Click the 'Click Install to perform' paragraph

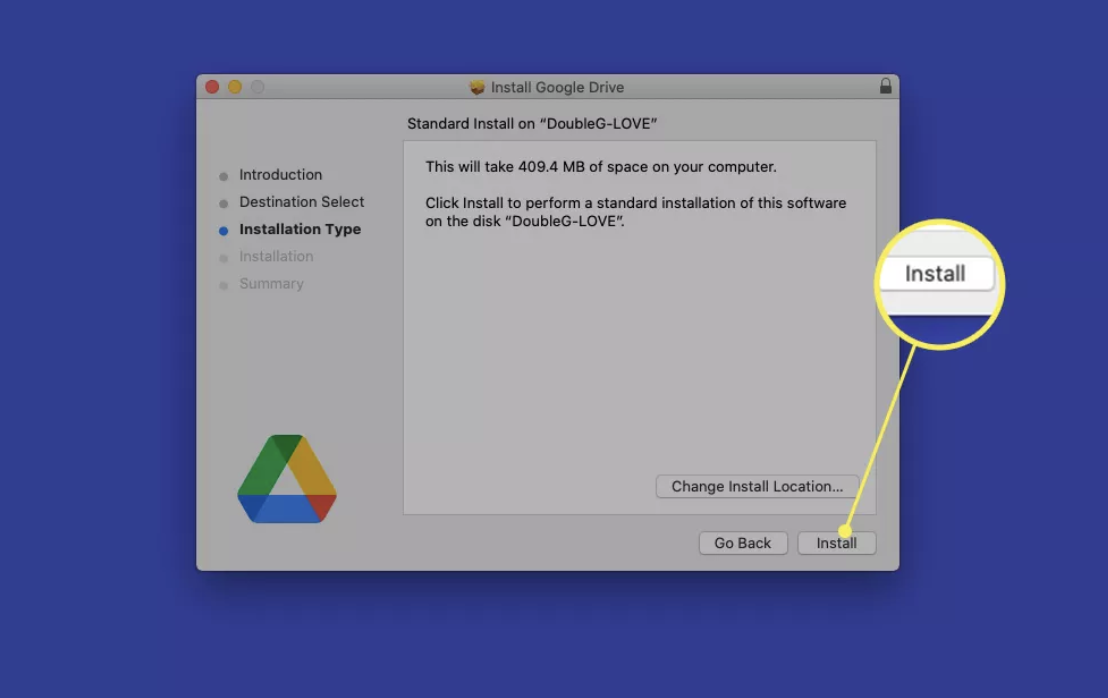635,212
